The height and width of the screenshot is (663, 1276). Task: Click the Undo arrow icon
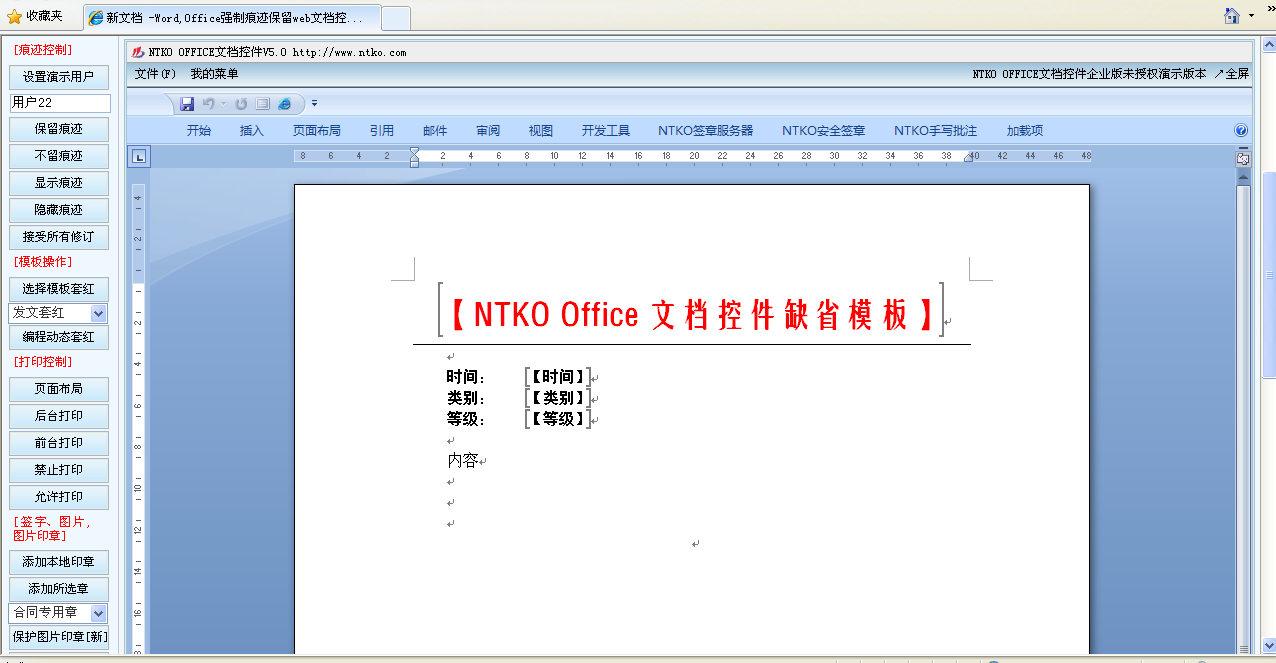(208, 103)
